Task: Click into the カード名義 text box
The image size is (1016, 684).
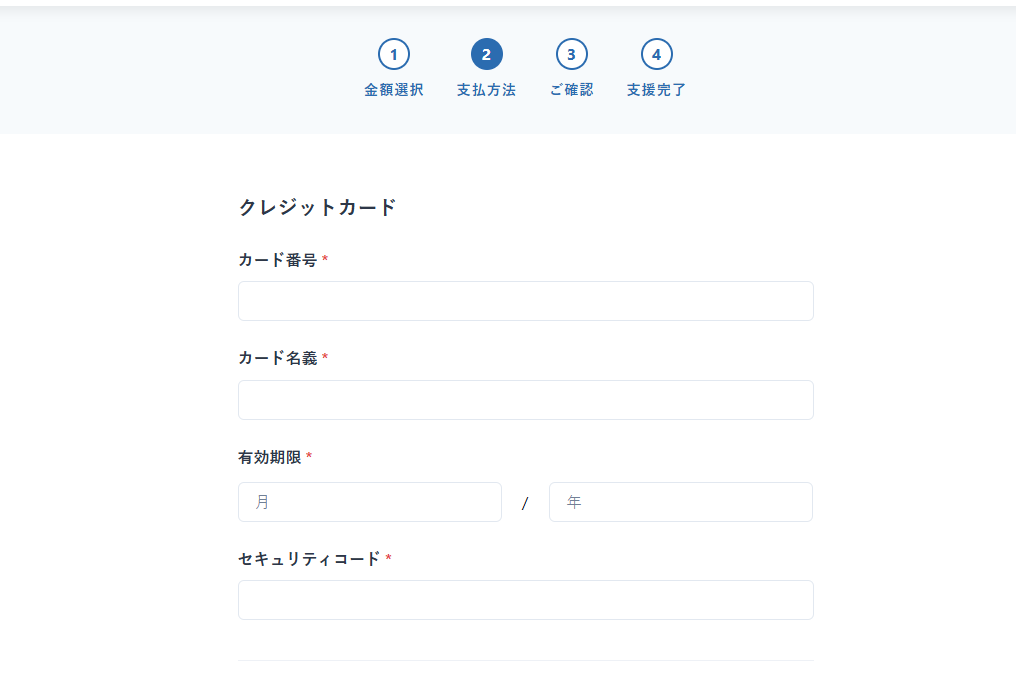Action: coord(525,400)
